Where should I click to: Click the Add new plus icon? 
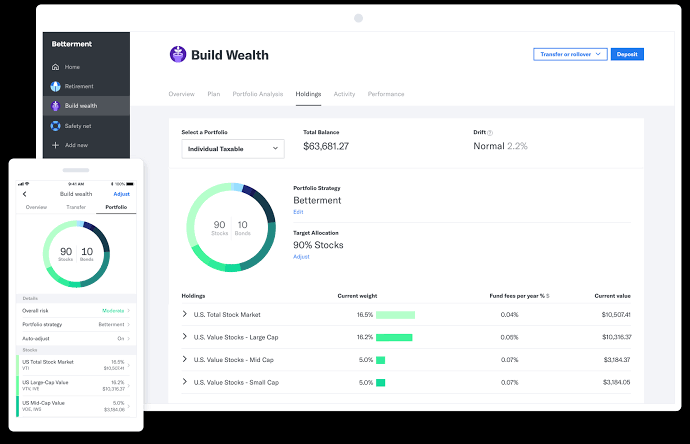point(56,145)
